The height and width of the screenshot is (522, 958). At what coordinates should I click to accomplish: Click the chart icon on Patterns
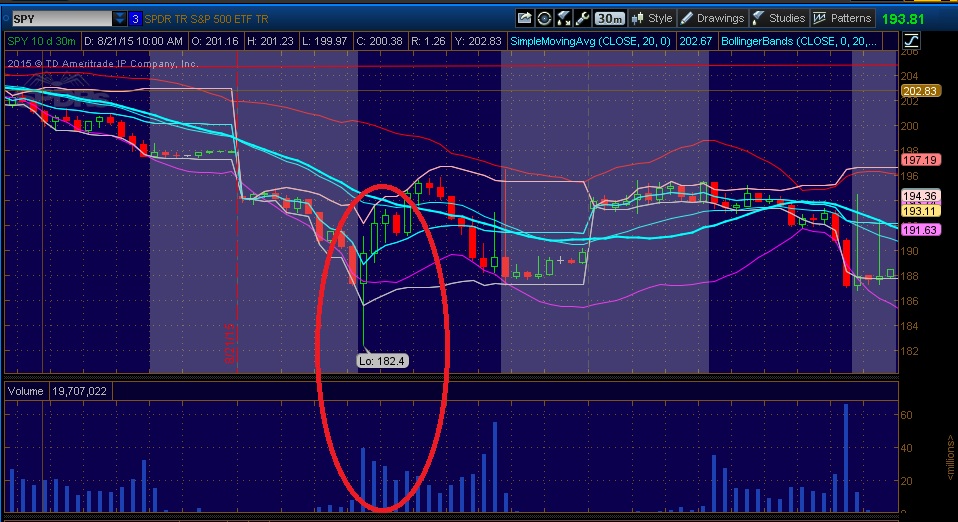click(820, 18)
